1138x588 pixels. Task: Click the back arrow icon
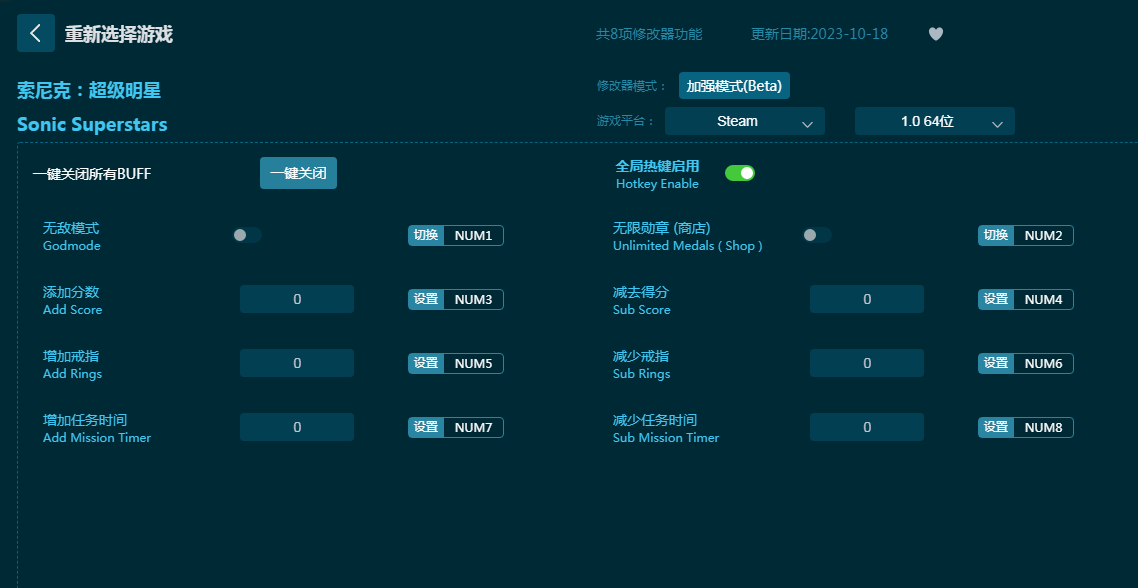36,33
